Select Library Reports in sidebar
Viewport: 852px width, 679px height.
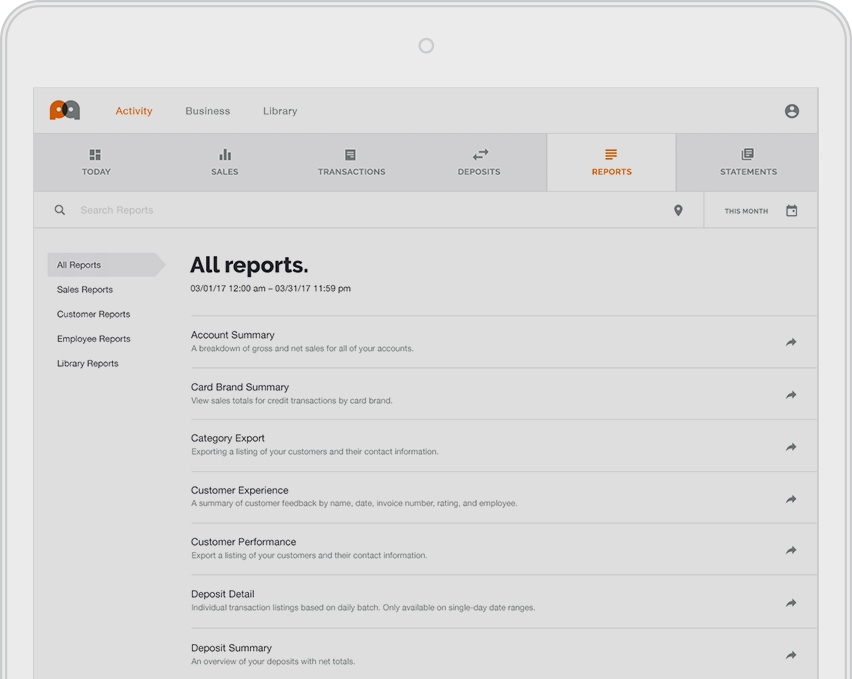[x=87, y=363]
